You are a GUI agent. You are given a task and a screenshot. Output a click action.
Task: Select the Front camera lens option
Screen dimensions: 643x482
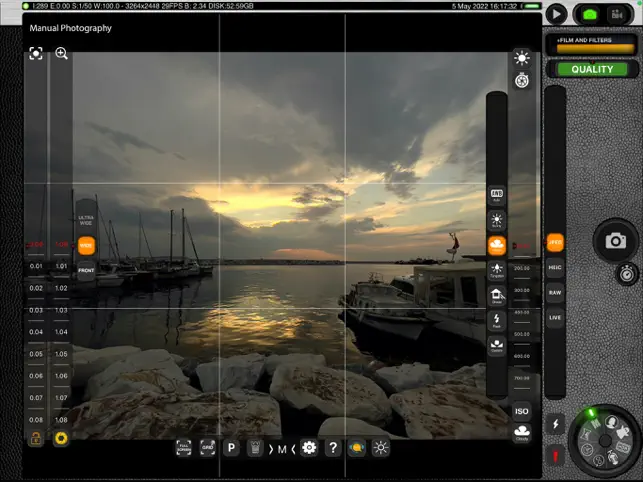click(x=86, y=270)
